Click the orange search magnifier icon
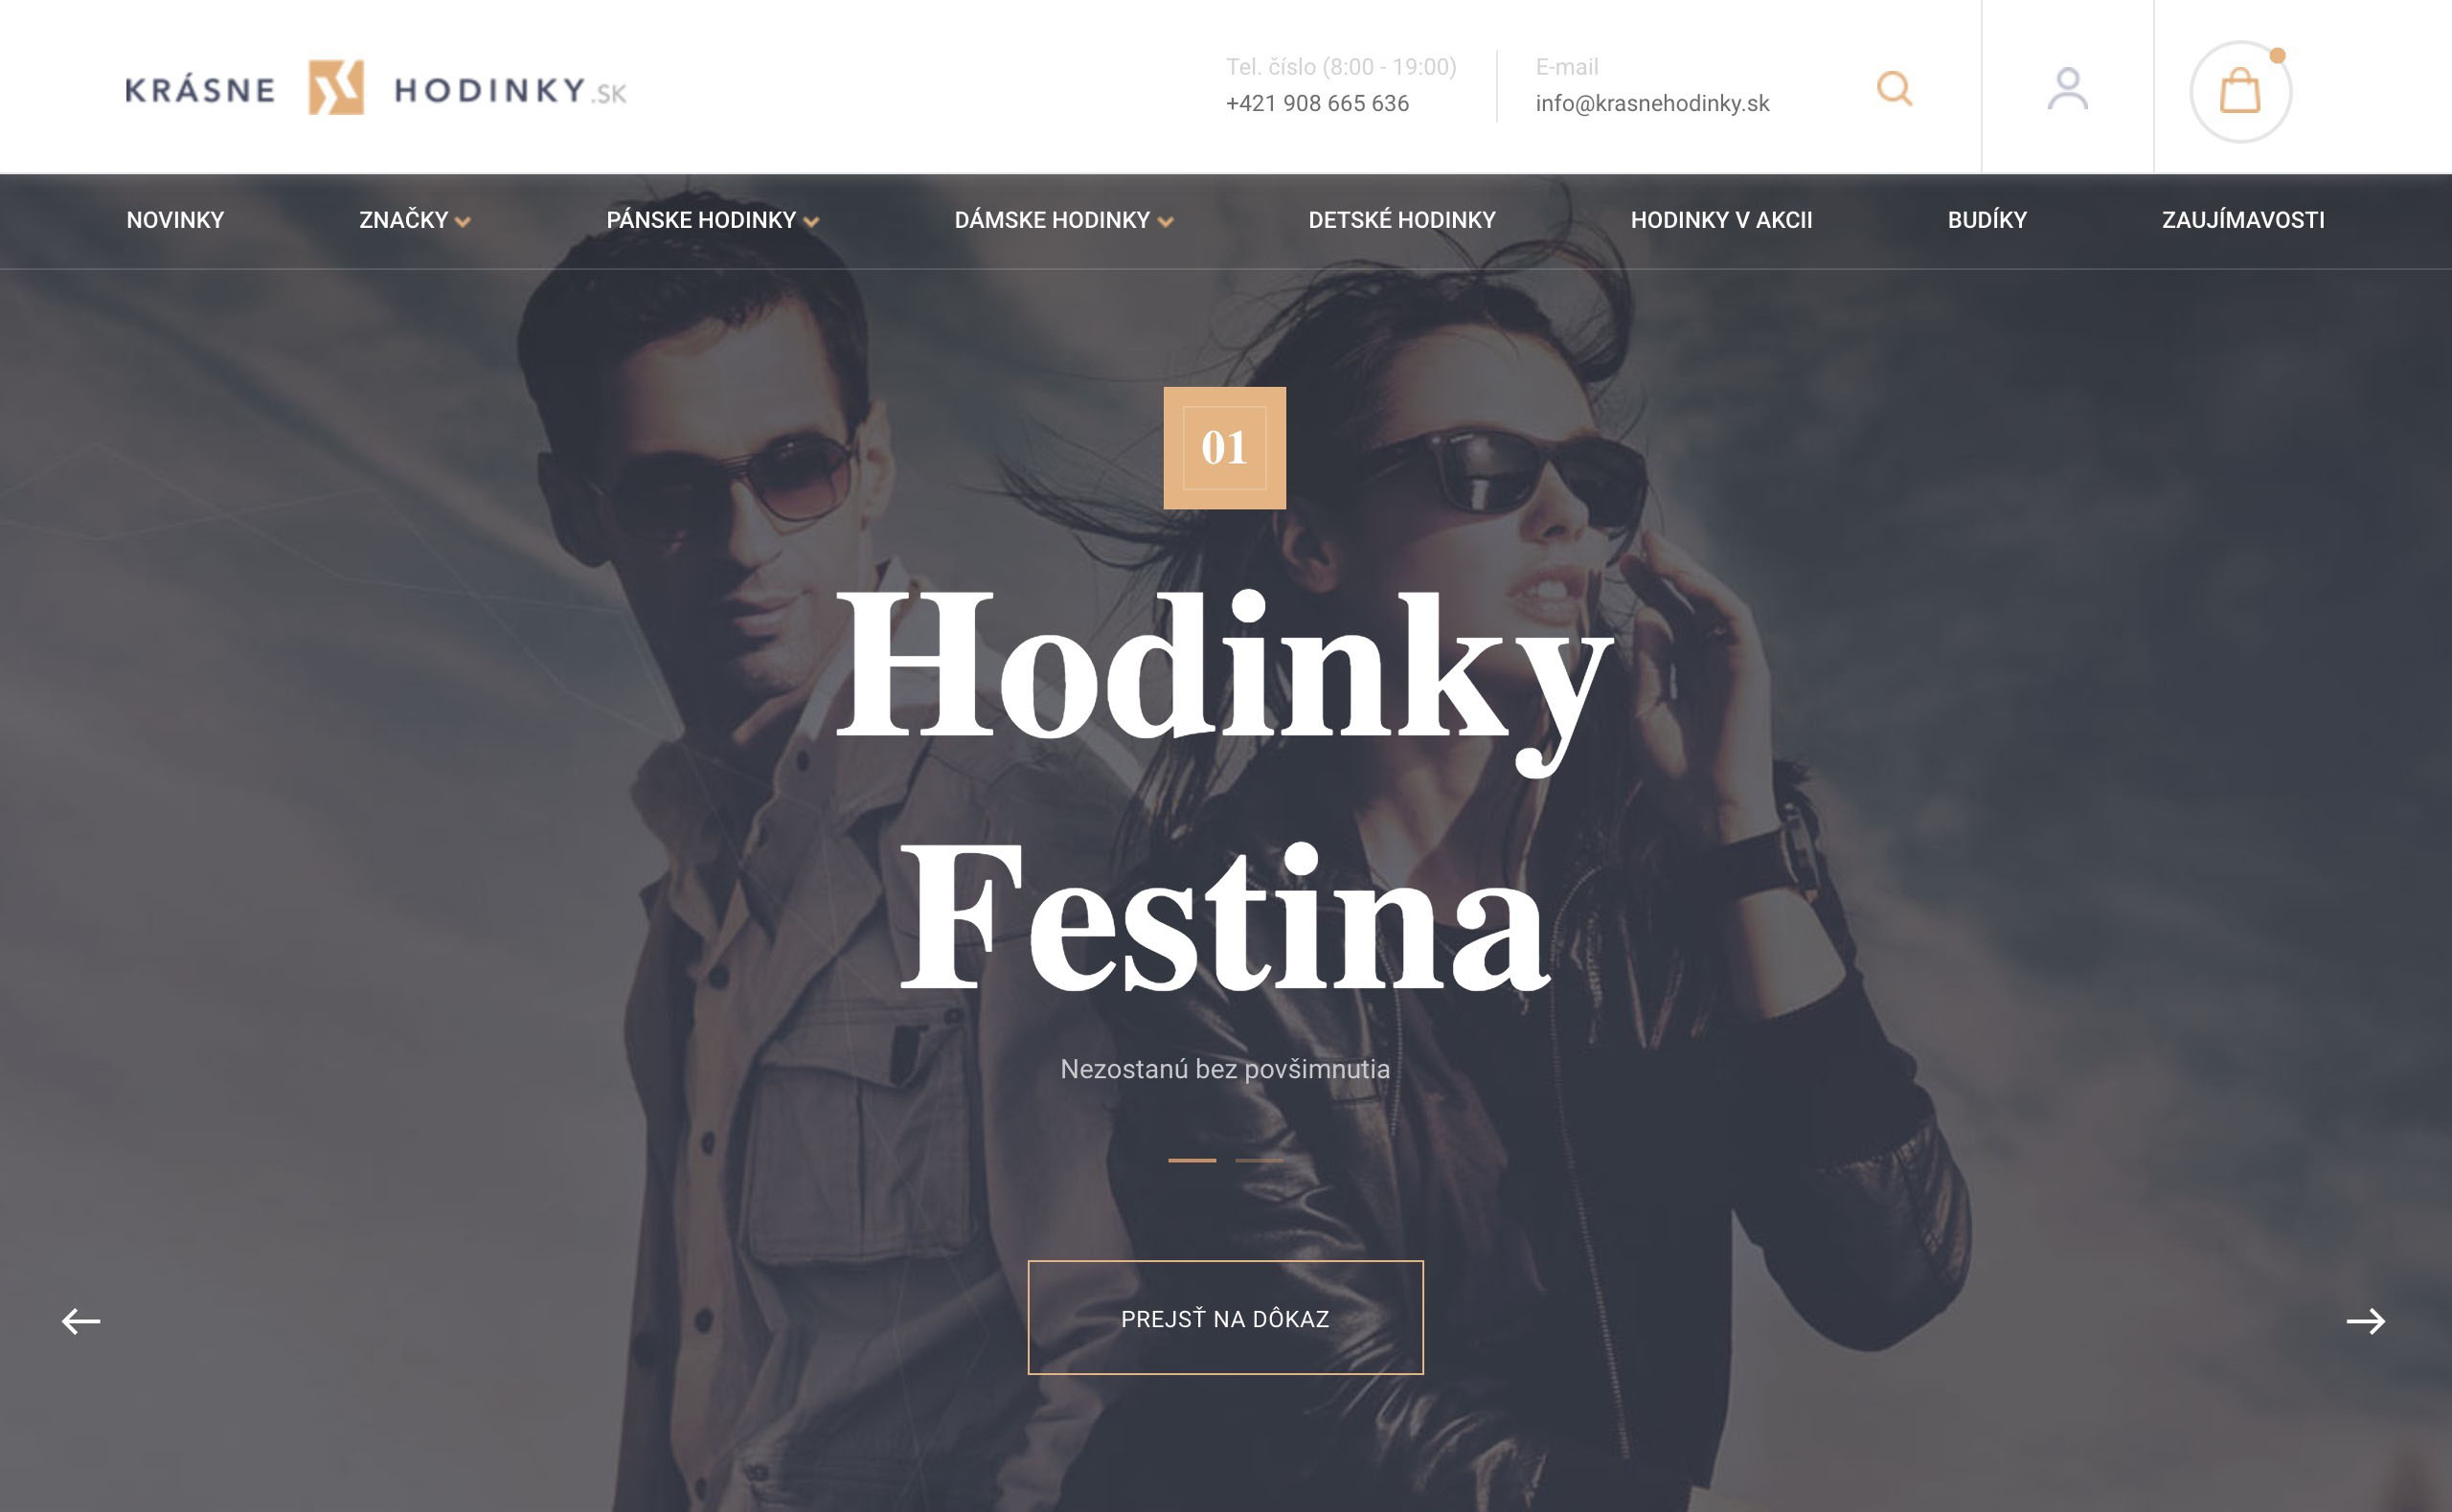2452x1512 pixels. pyautogui.click(x=1894, y=88)
